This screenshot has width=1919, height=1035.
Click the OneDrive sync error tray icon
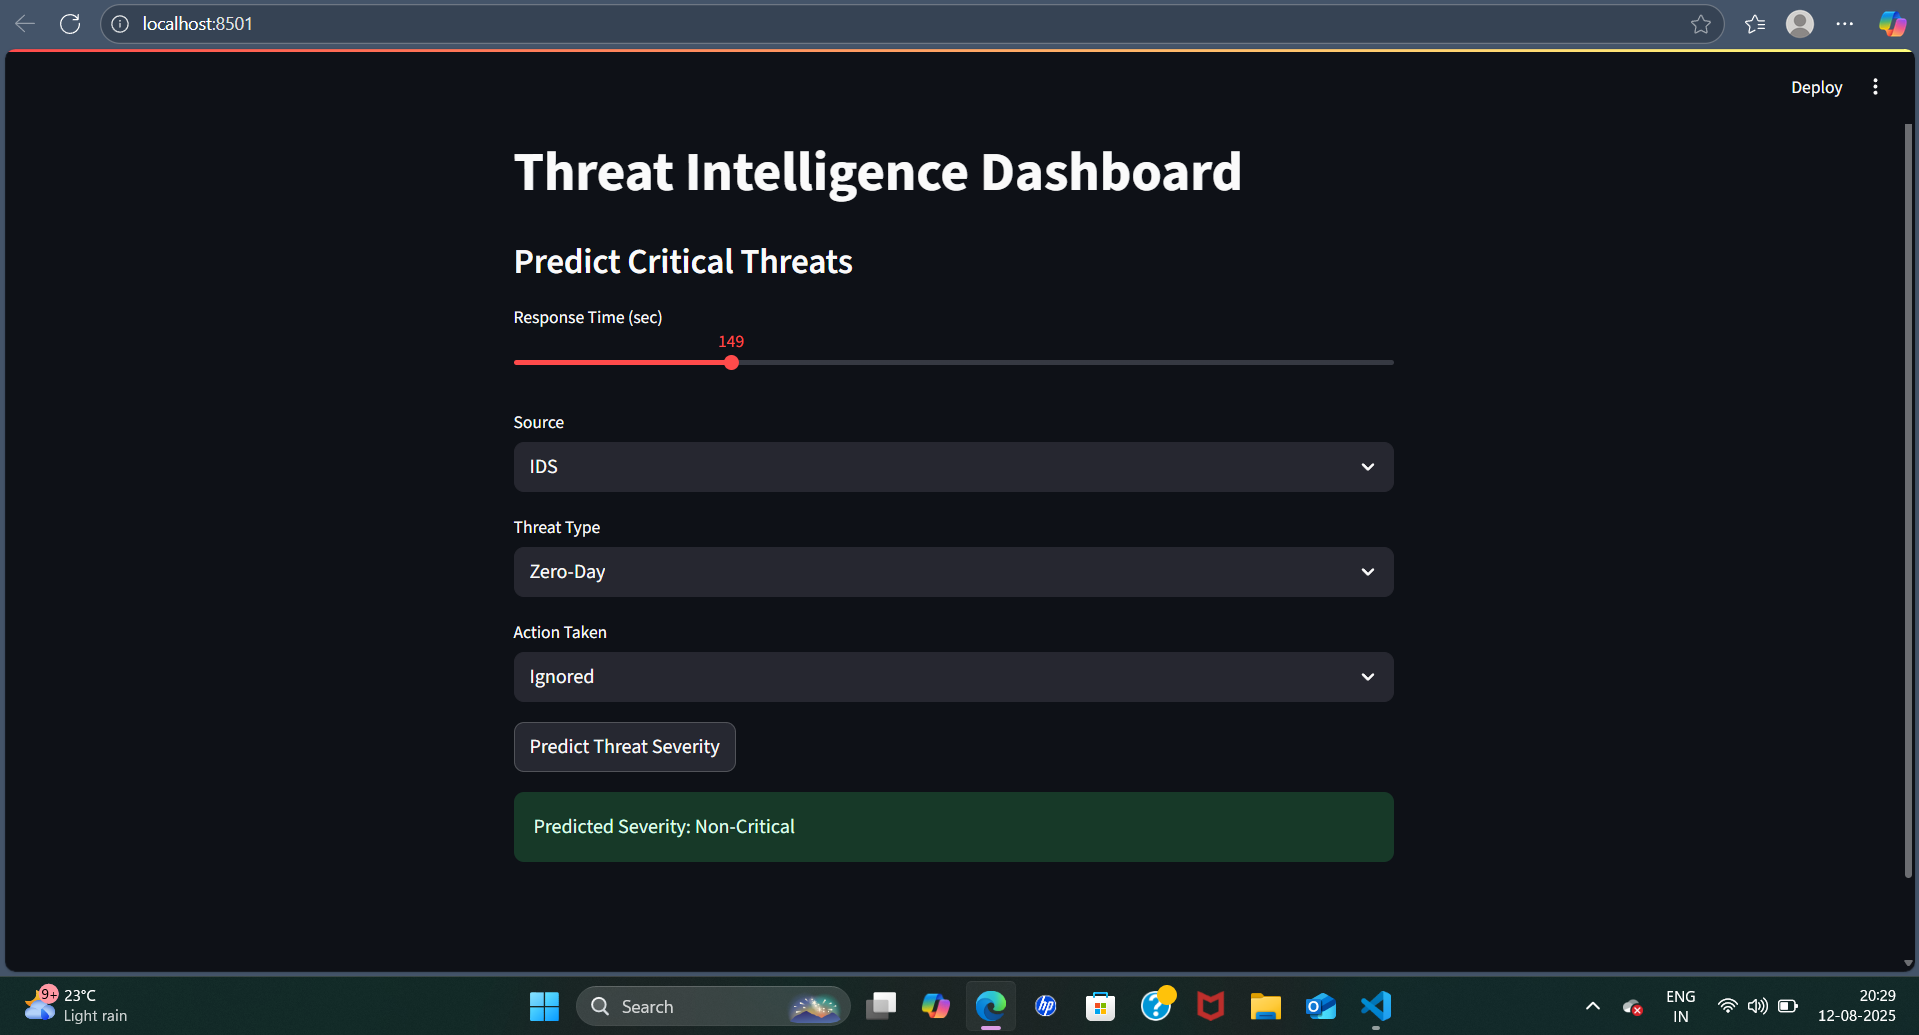coord(1633,1007)
